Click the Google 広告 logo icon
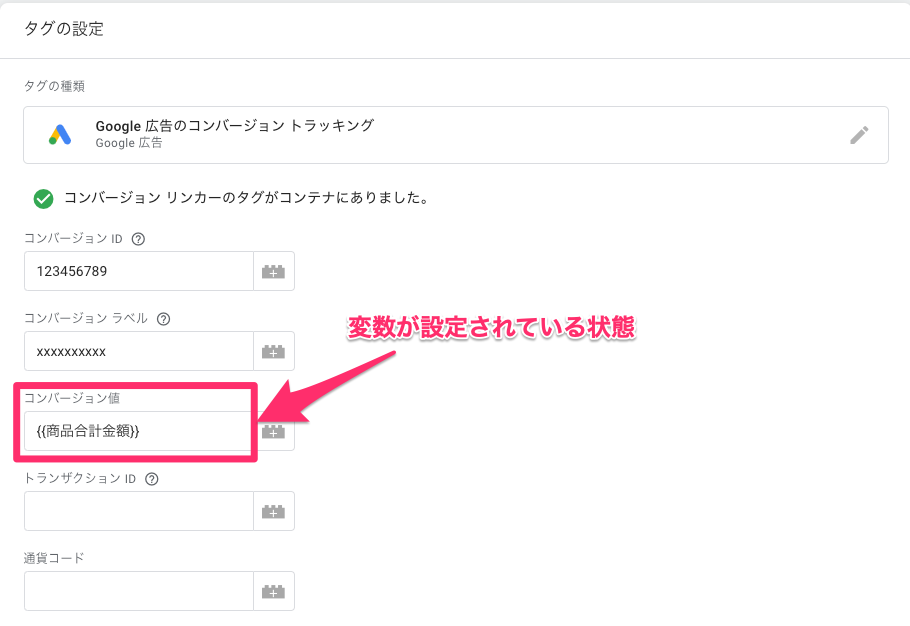Viewport: 910px width, 626px height. (58, 133)
